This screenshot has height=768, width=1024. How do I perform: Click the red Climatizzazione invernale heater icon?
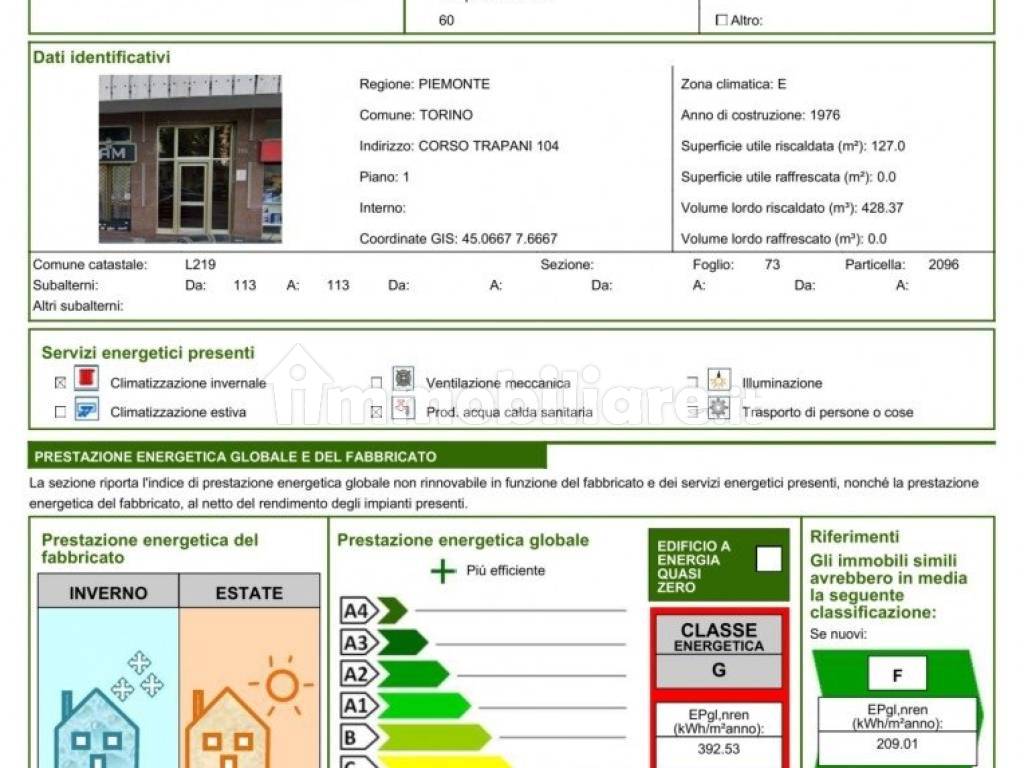[x=86, y=378]
